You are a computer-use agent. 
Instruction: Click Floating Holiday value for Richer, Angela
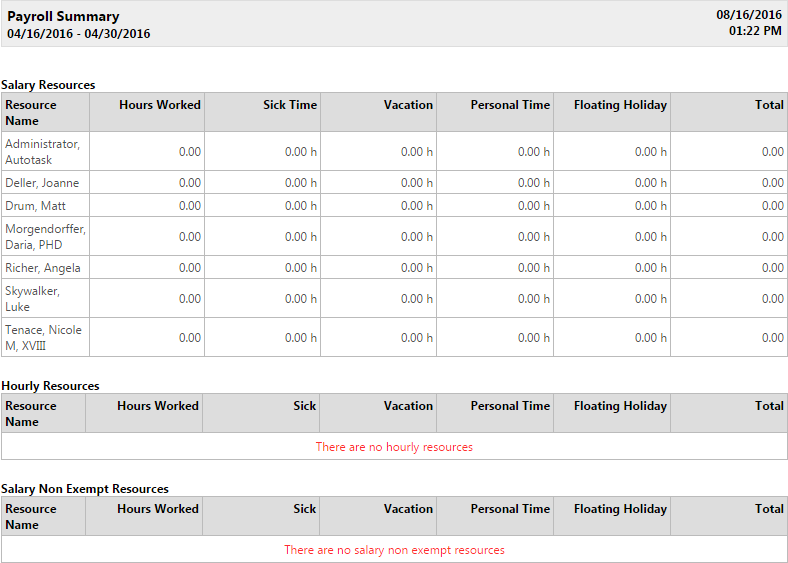tap(650, 267)
